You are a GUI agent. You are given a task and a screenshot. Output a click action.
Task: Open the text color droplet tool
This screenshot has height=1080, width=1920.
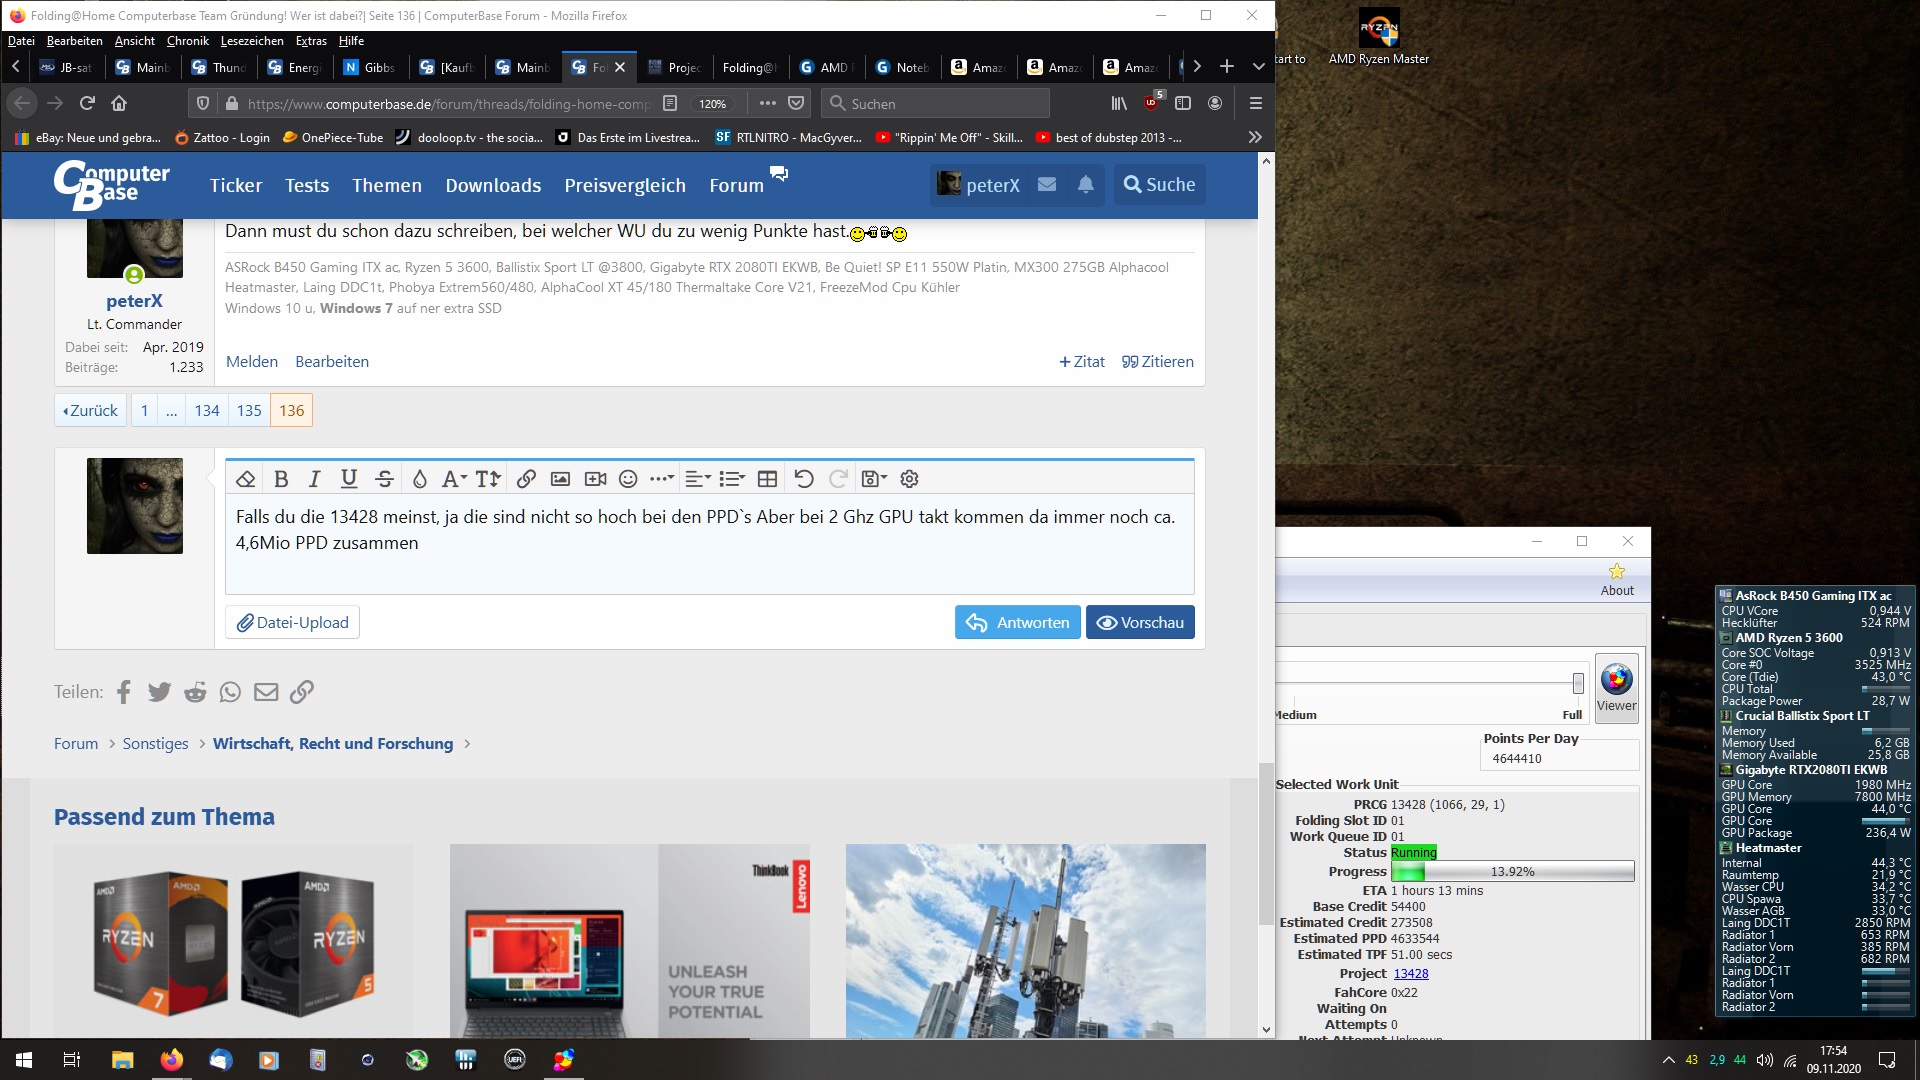(x=420, y=479)
